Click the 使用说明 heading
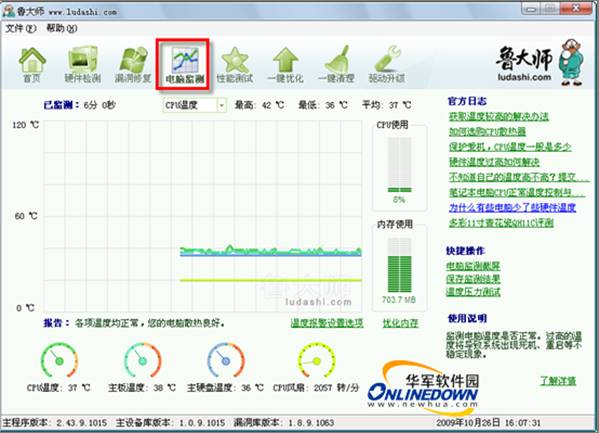This screenshot has width=599, height=433. pos(467,318)
